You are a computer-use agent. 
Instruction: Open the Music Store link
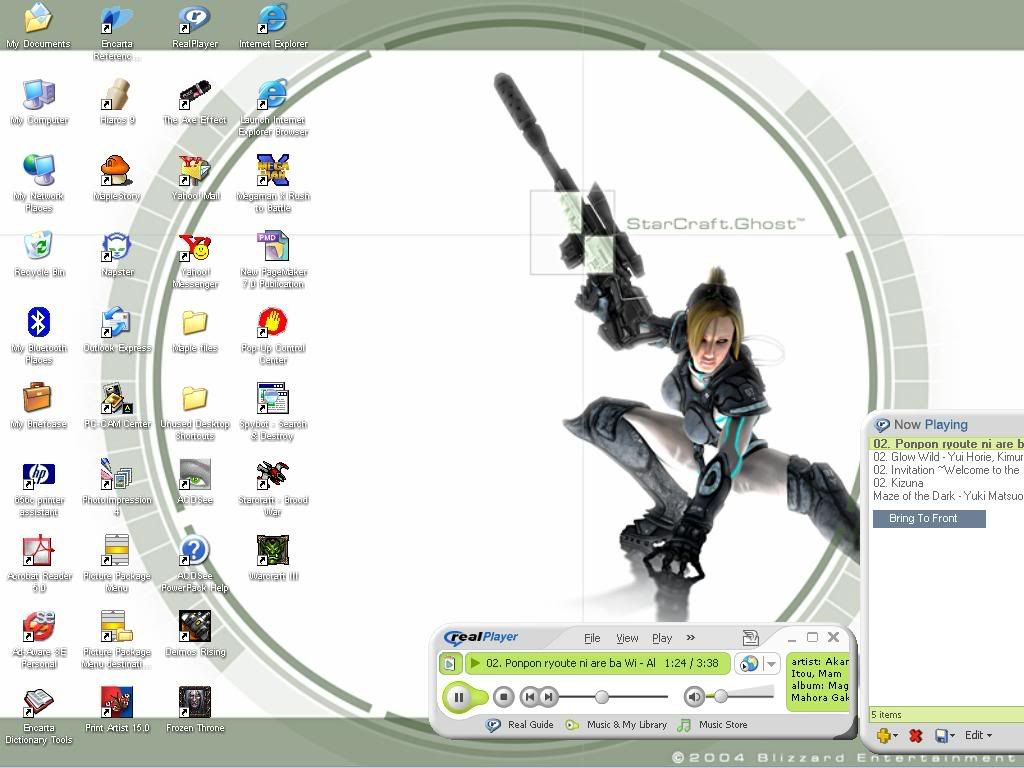coord(713,725)
